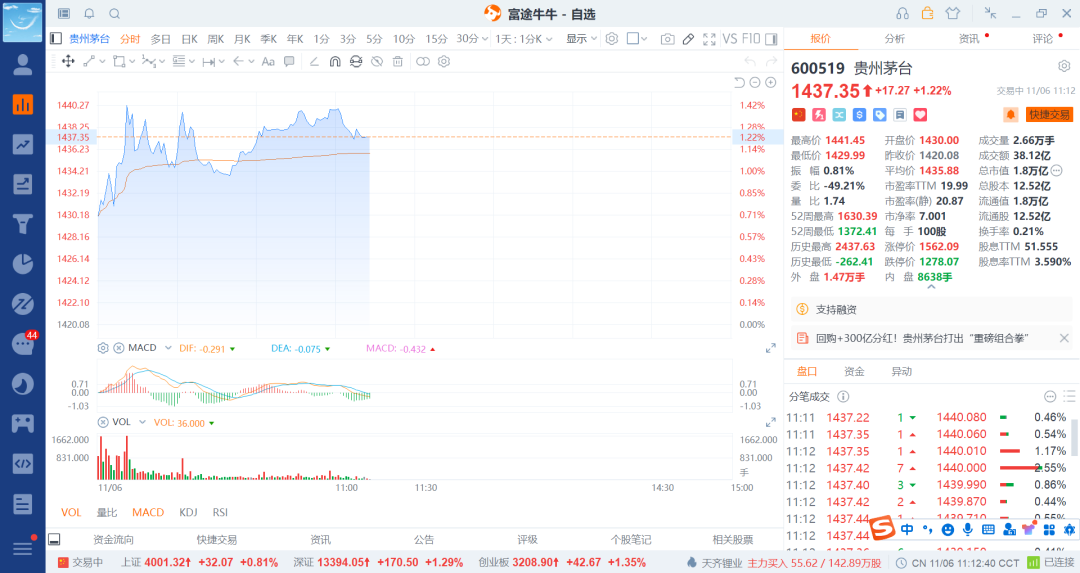Open the market trend line icon in the sidebar
The width and height of the screenshot is (1080, 573).
[23, 144]
